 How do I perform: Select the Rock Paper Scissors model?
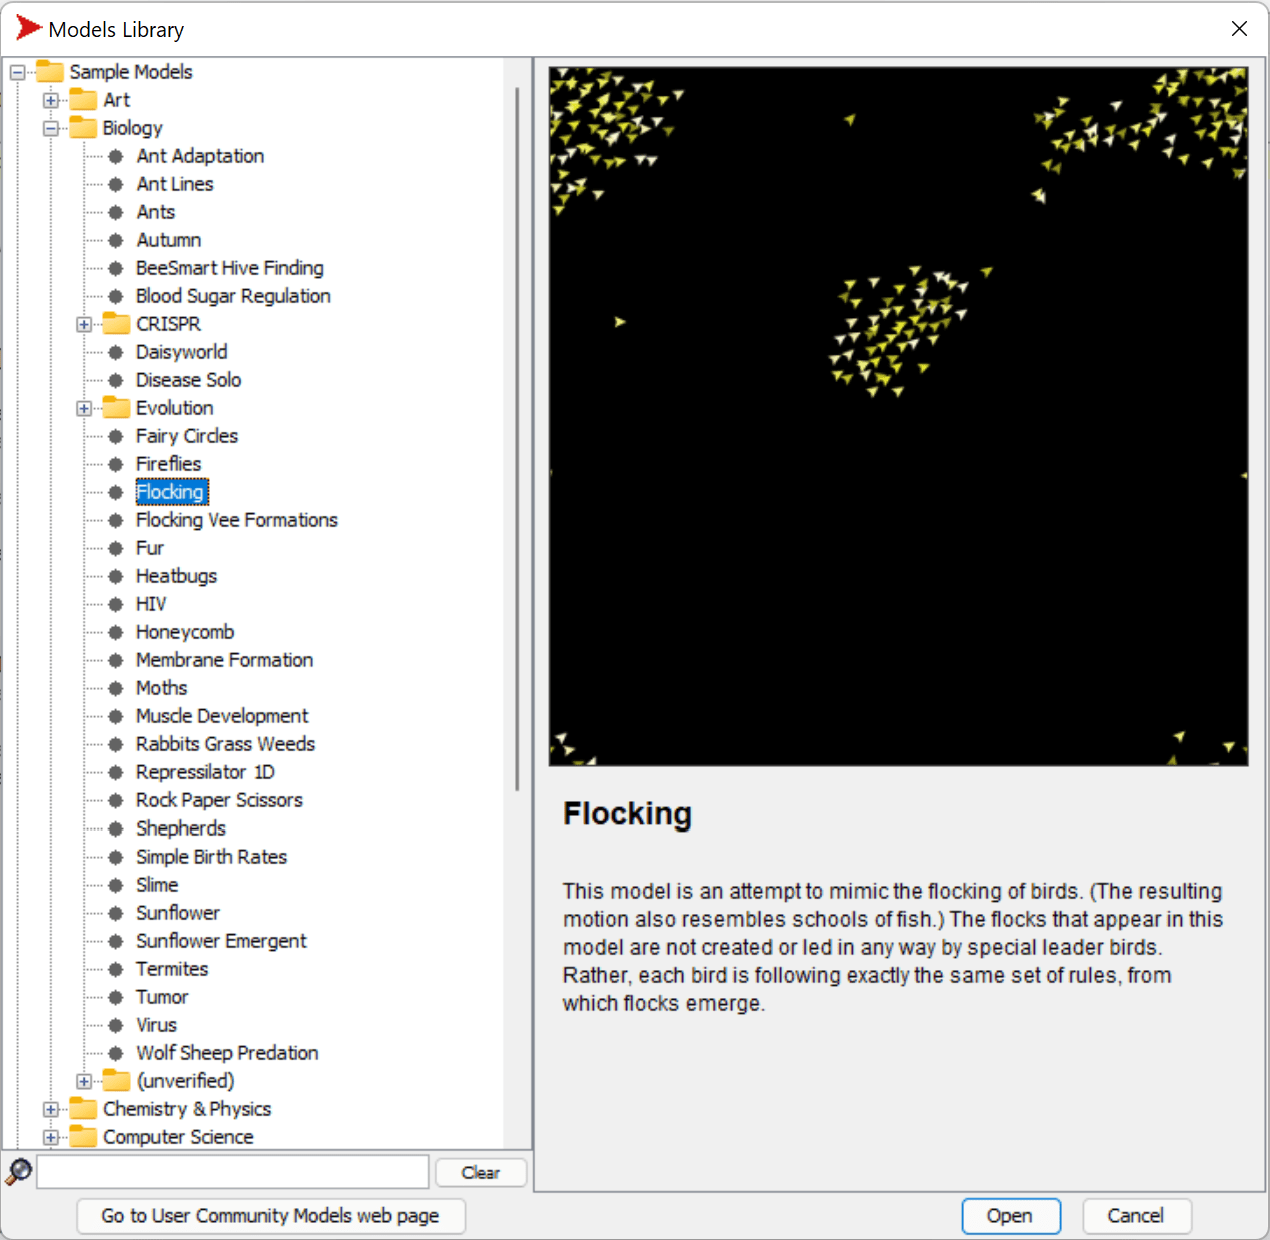(219, 799)
